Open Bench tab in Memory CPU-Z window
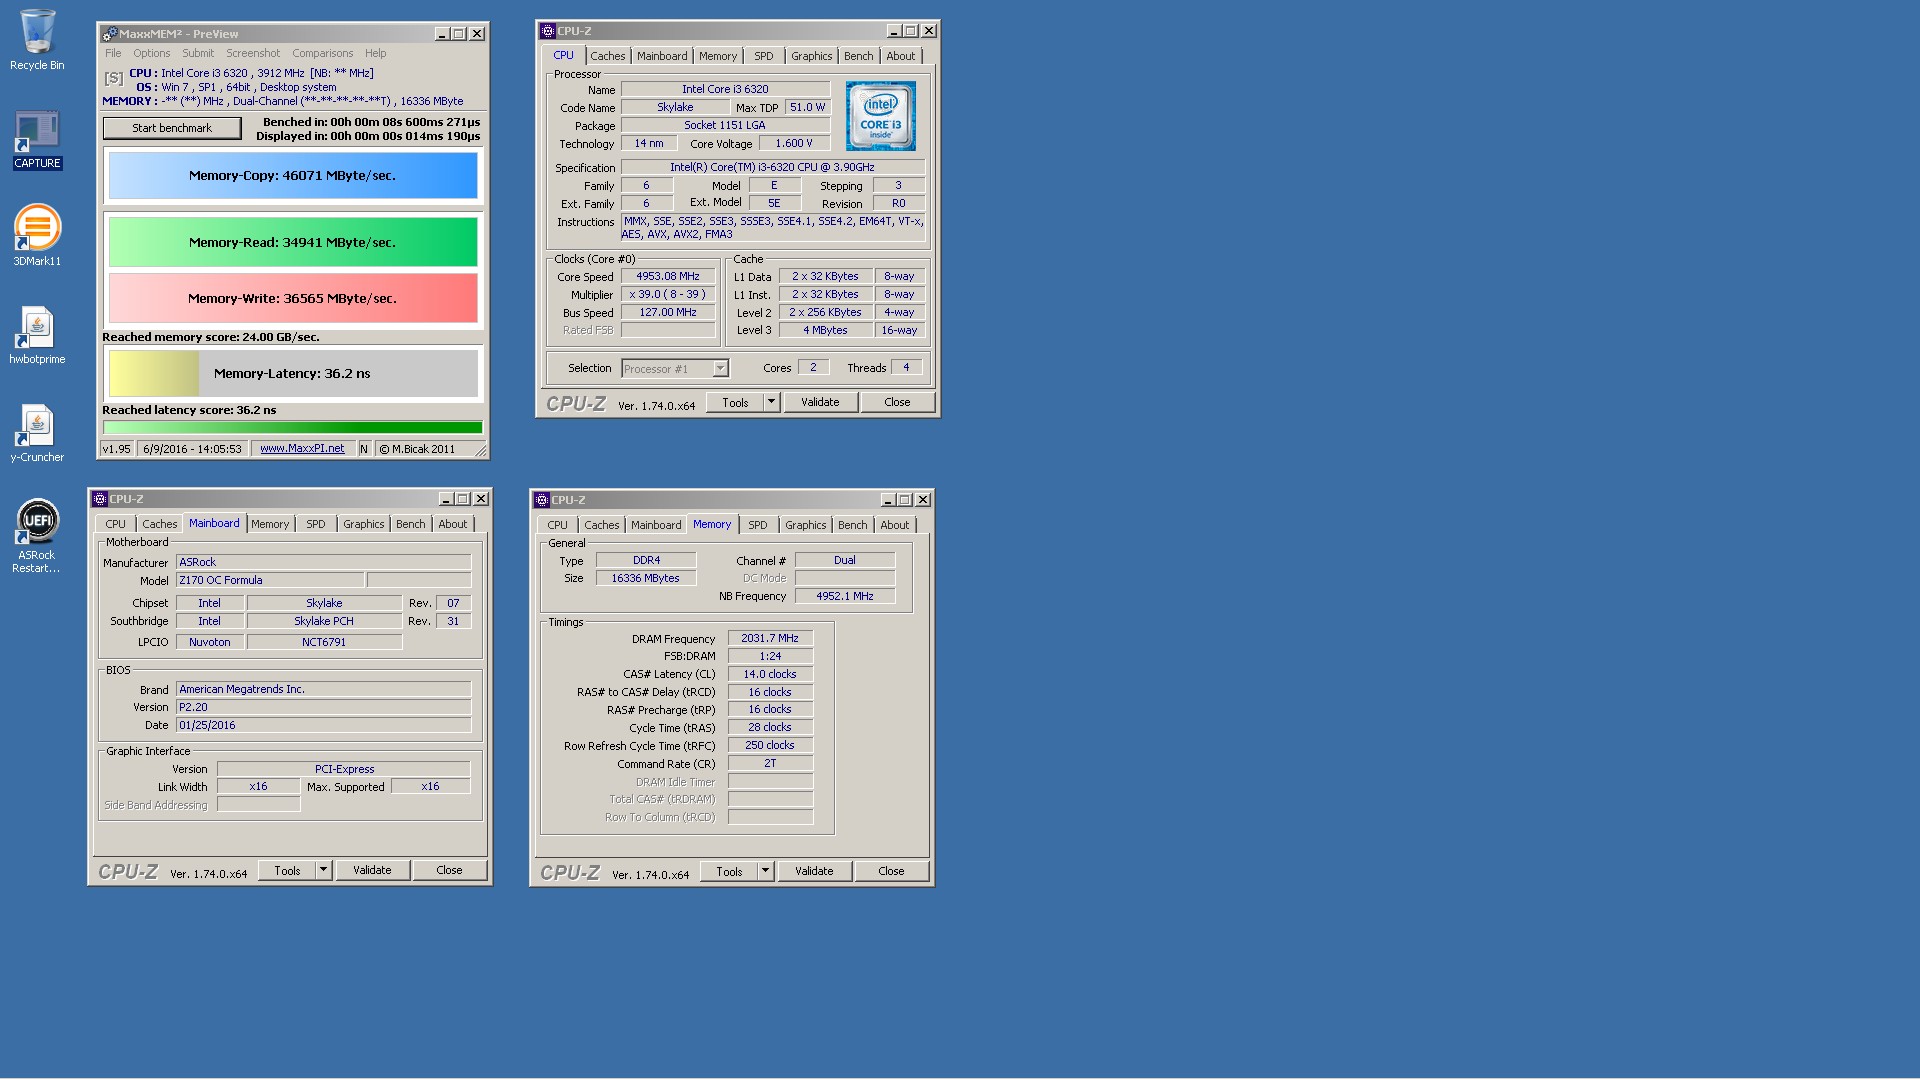This screenshot has width=1920, height=1080. click(x=852, y=525)
